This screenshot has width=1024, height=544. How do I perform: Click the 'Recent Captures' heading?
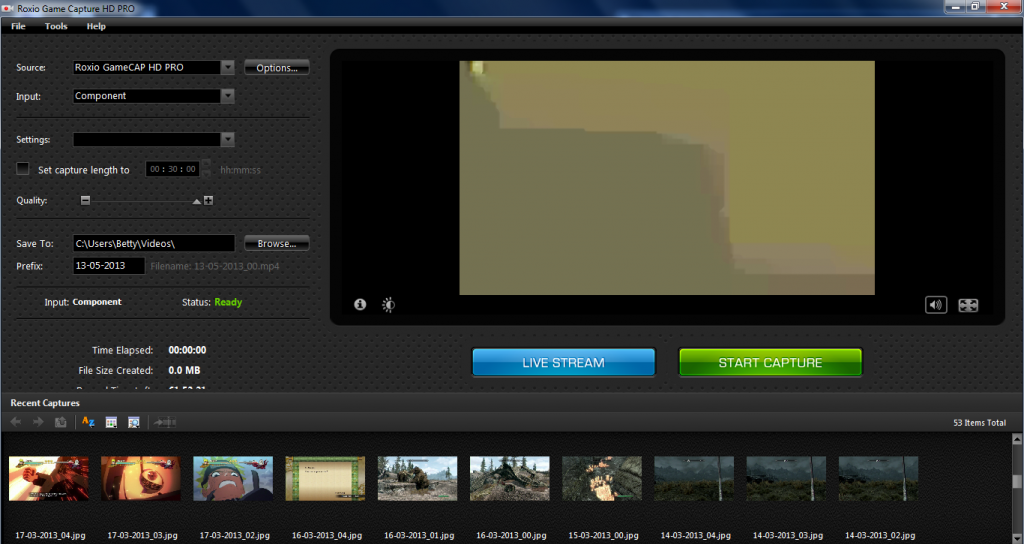(x=45, y=403)
